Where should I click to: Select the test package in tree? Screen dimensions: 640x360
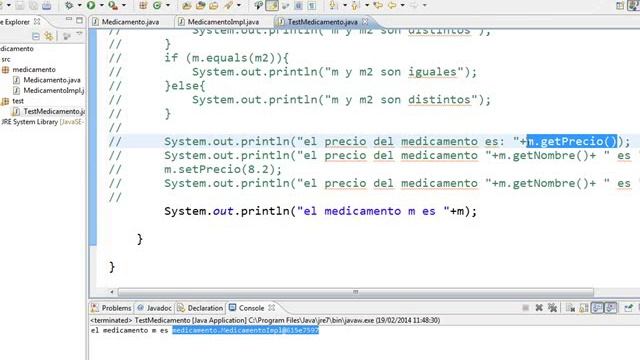click(18, 101)
